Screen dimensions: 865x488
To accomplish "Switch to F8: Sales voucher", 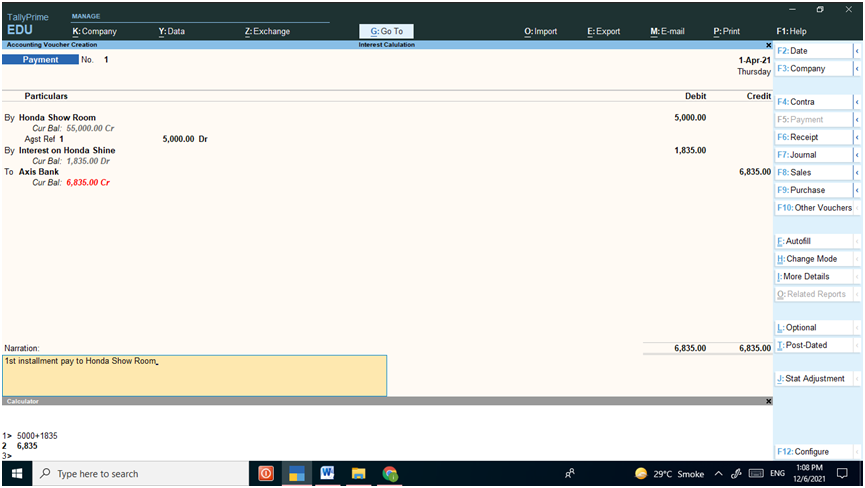I will tap(814, 173).
